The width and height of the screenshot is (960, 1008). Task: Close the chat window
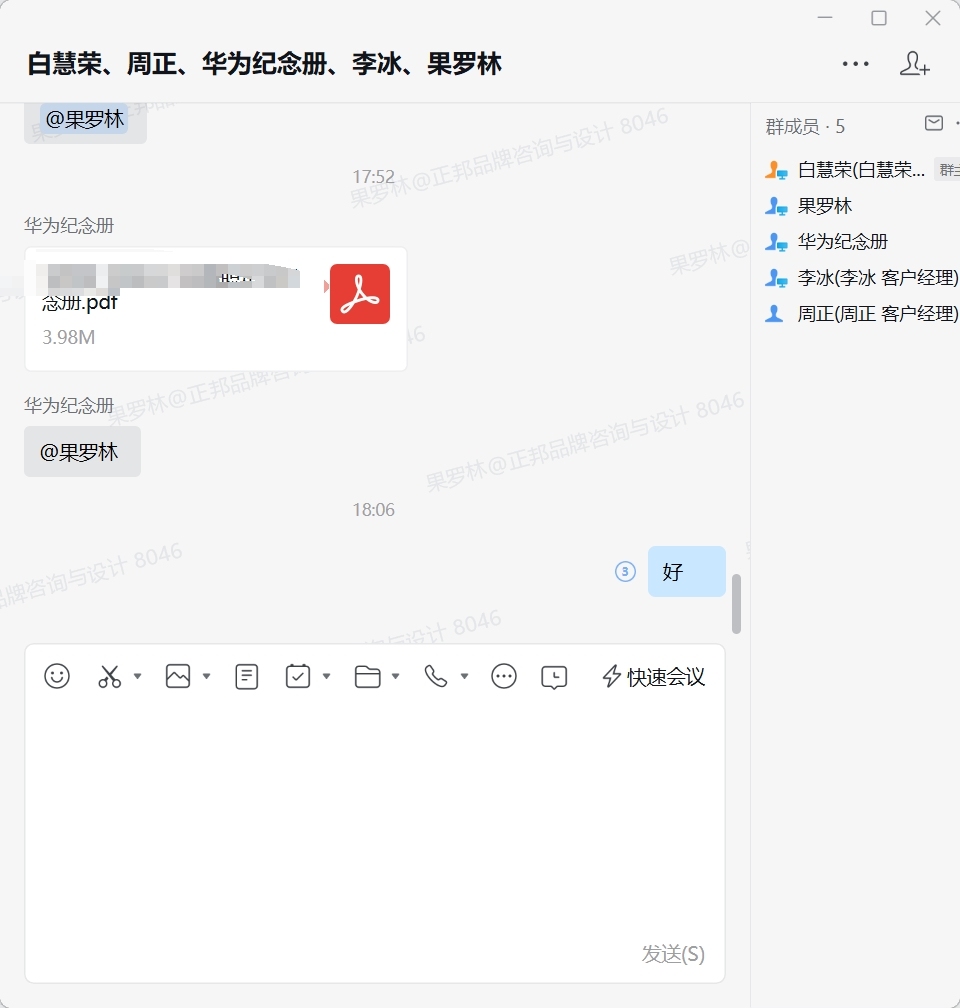point(933,18)
